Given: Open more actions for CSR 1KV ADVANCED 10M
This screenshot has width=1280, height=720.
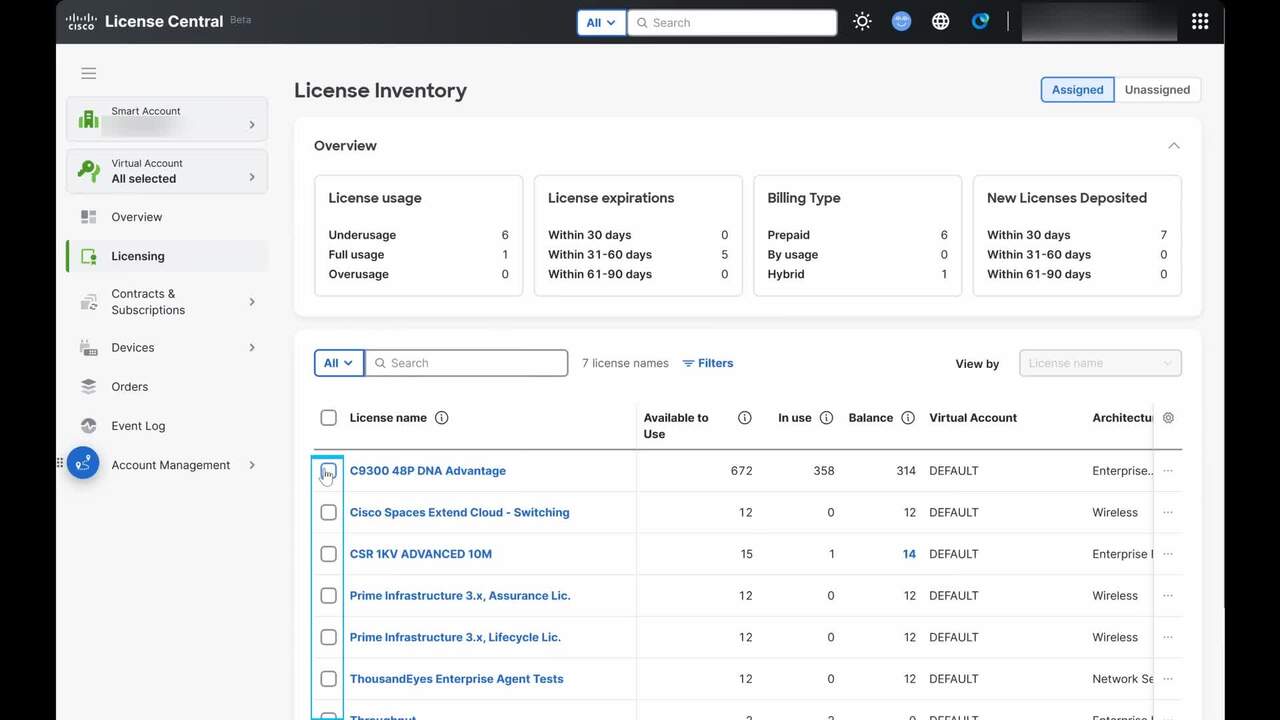Looking at the screenshot, I should tap(1168, 554).
